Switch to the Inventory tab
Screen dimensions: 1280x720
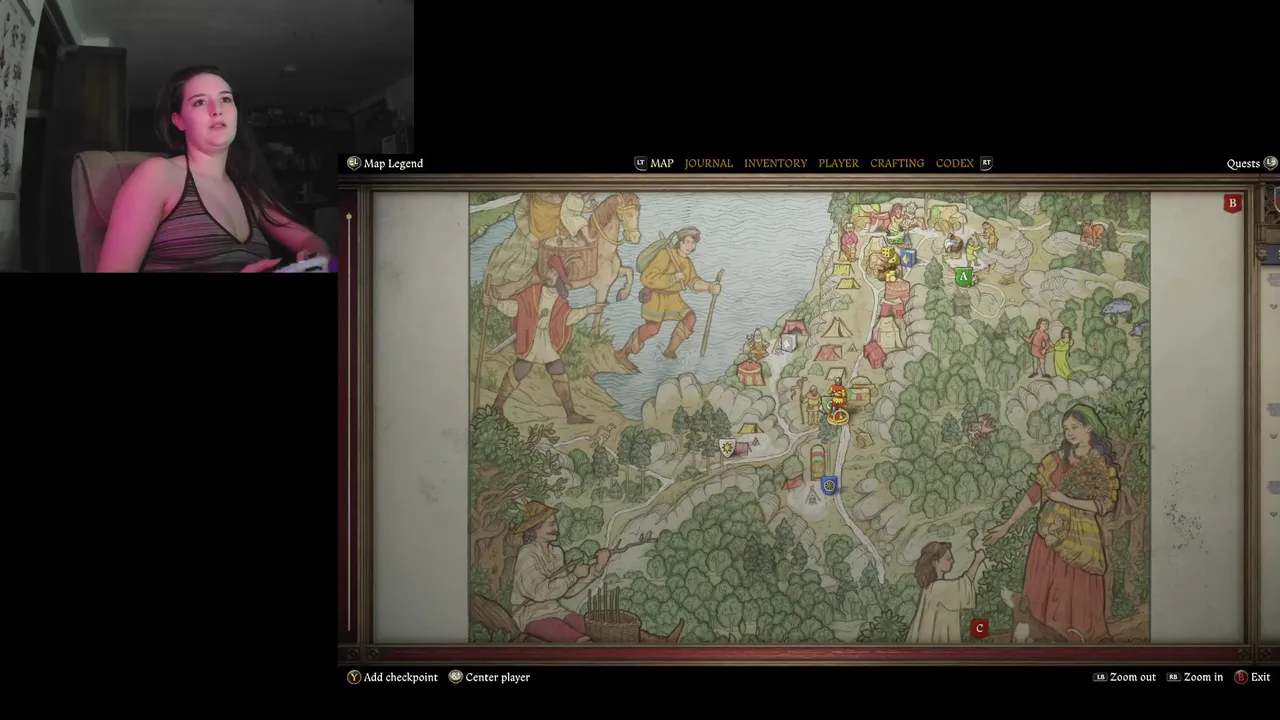coord(775,163)
